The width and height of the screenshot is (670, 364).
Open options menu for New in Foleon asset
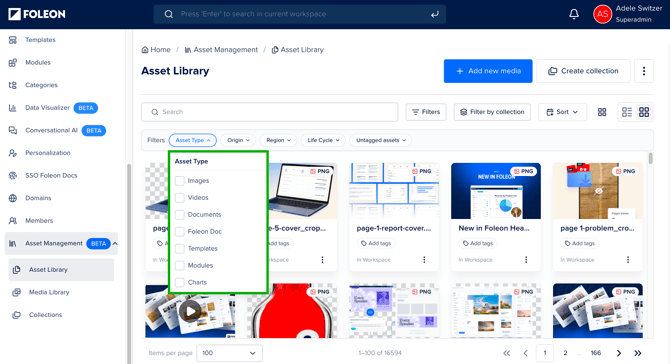pos(526,260)
